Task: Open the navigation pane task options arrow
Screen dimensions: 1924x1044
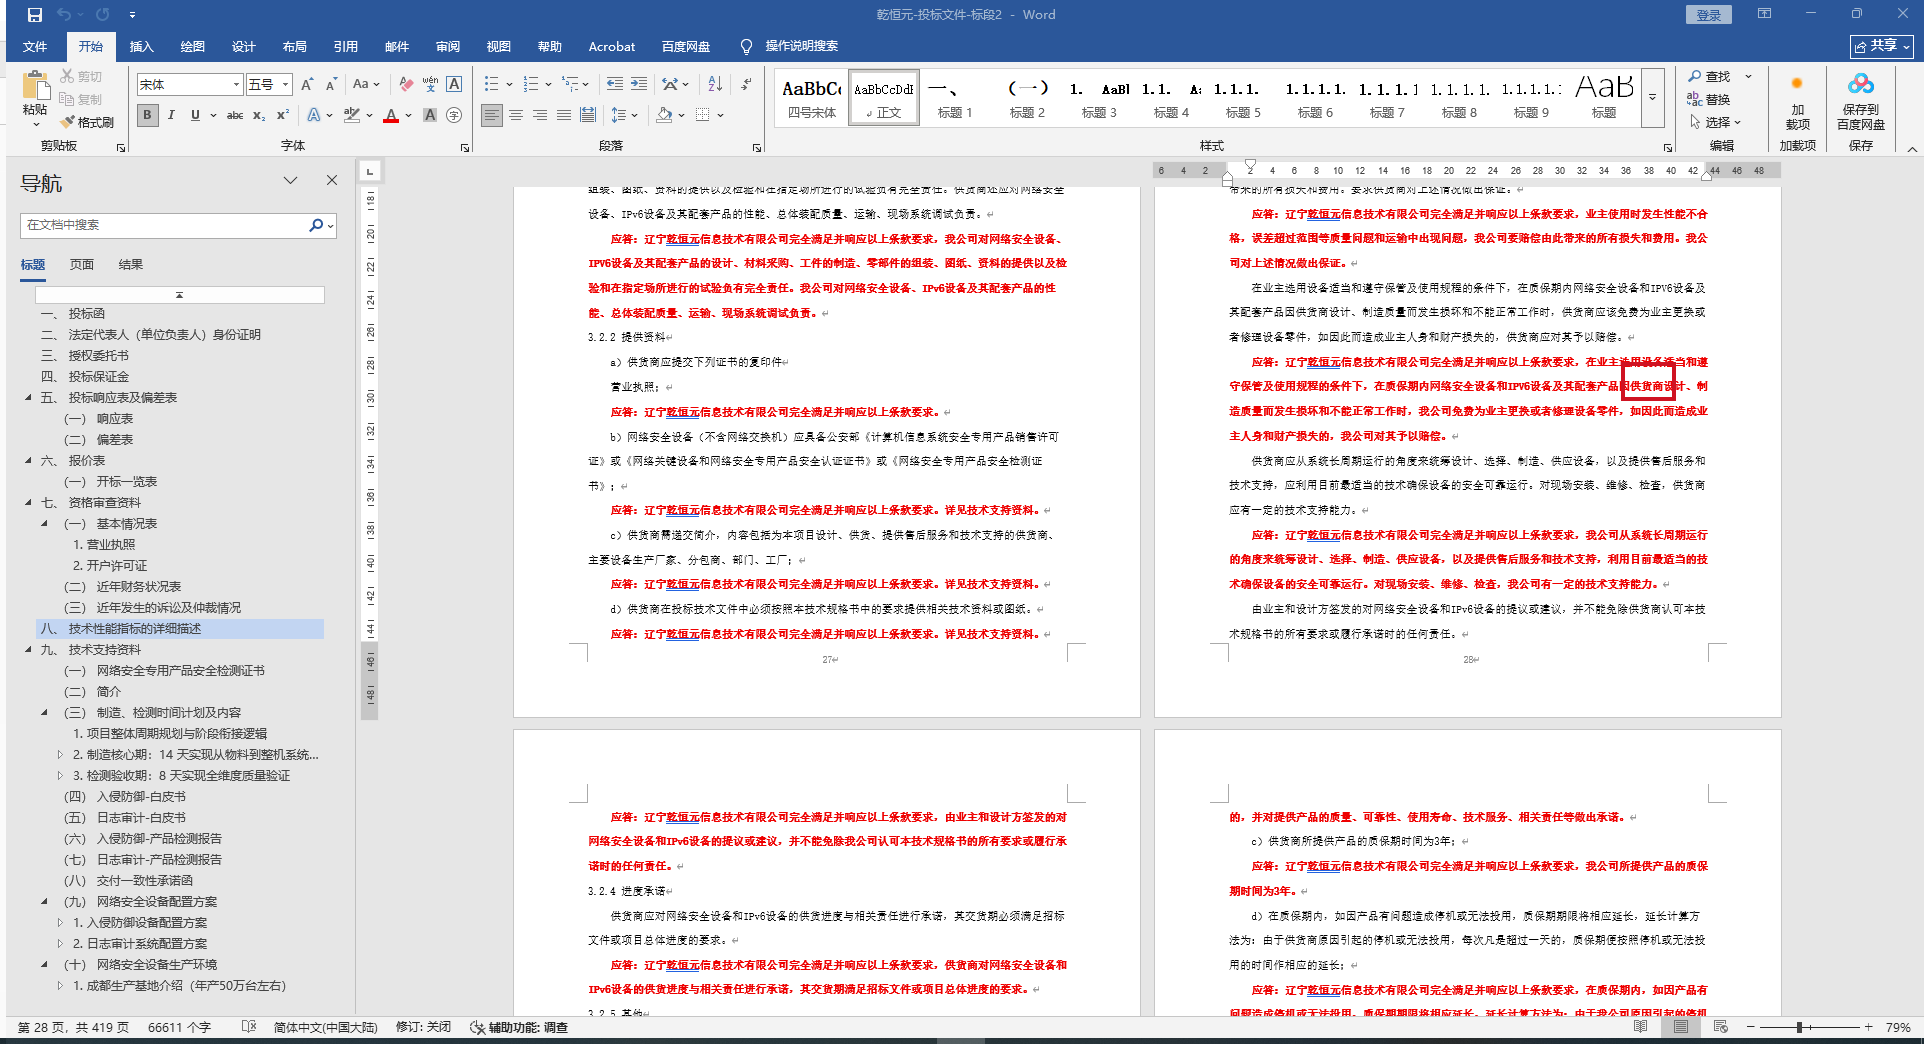Action: [x=290, y=181]
